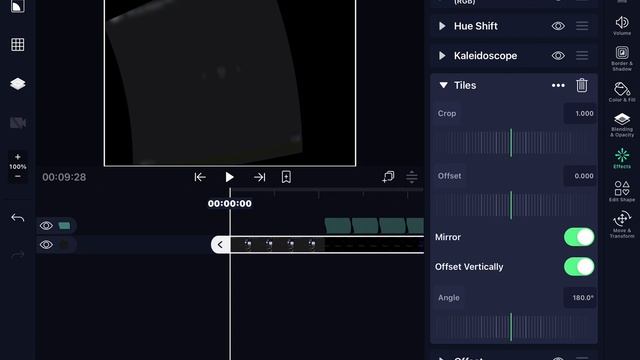
Task: Add a bookmark at playhead
Action: pyautogui.click(x=286, y=177)
